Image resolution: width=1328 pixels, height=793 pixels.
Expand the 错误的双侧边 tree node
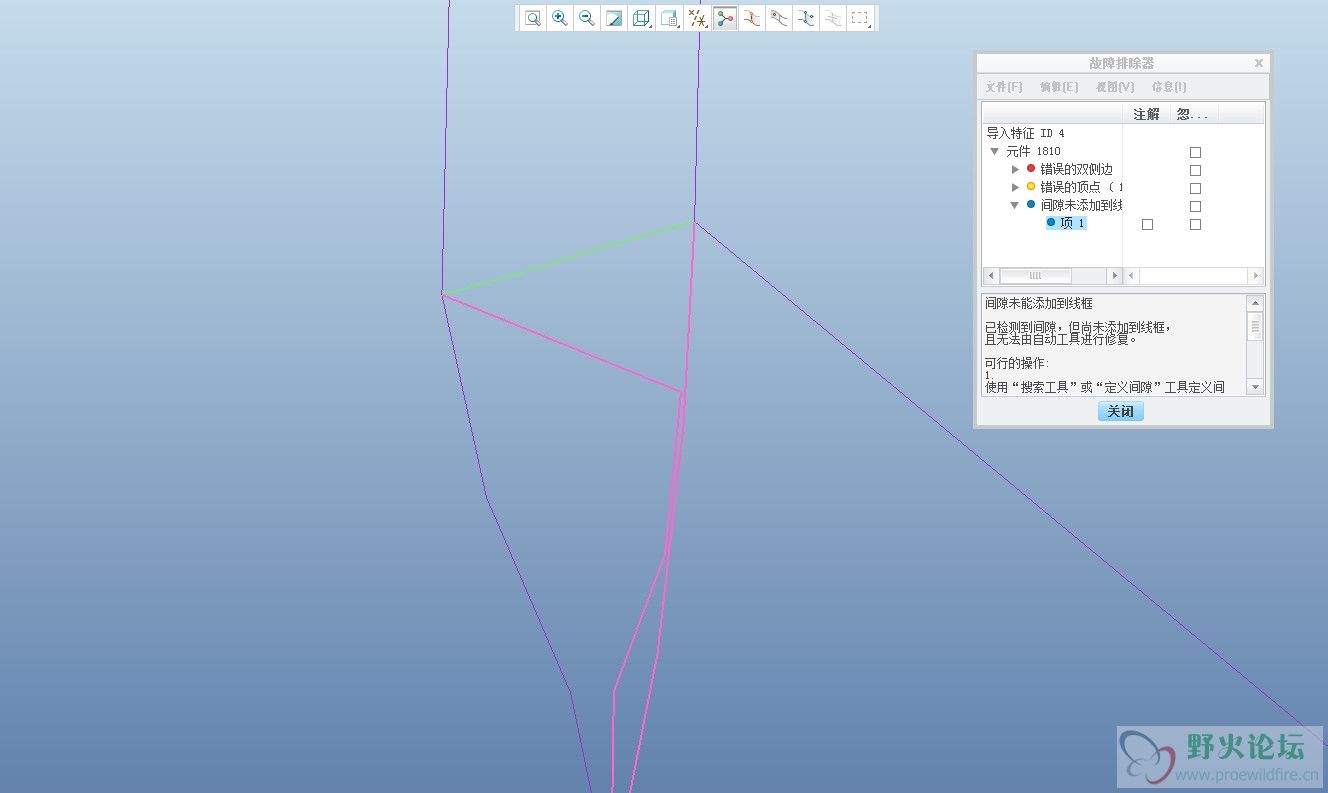1016,169
